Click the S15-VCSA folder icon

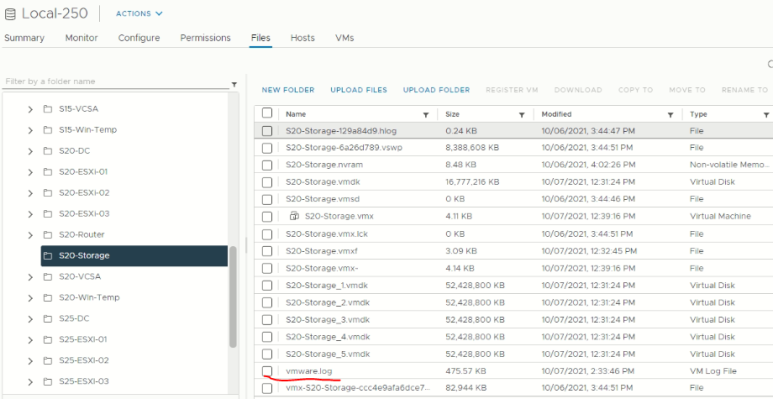(47, 109)
